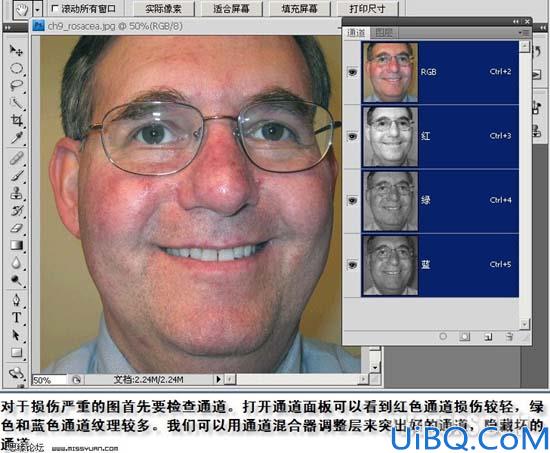550x453 pixels.
Task: Select the Eyedropper tool
Action: [x=16, y=138]
